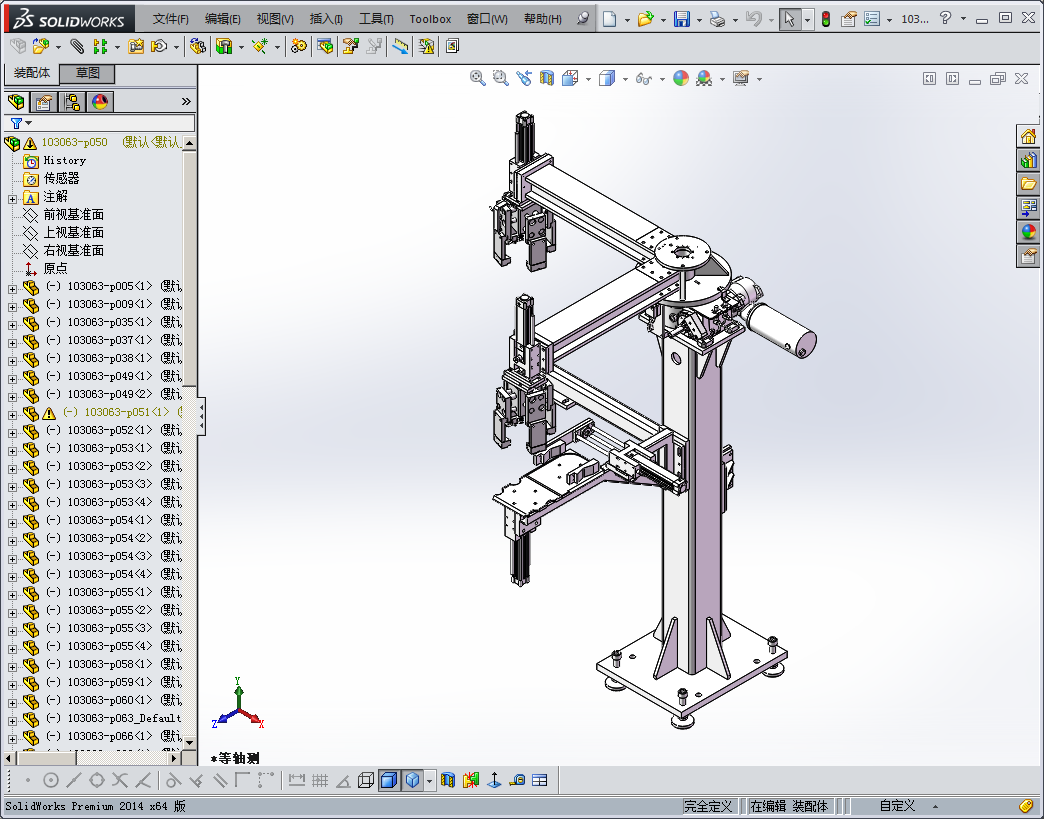Select the 前视基准面 plane

(x=73, y=214)
